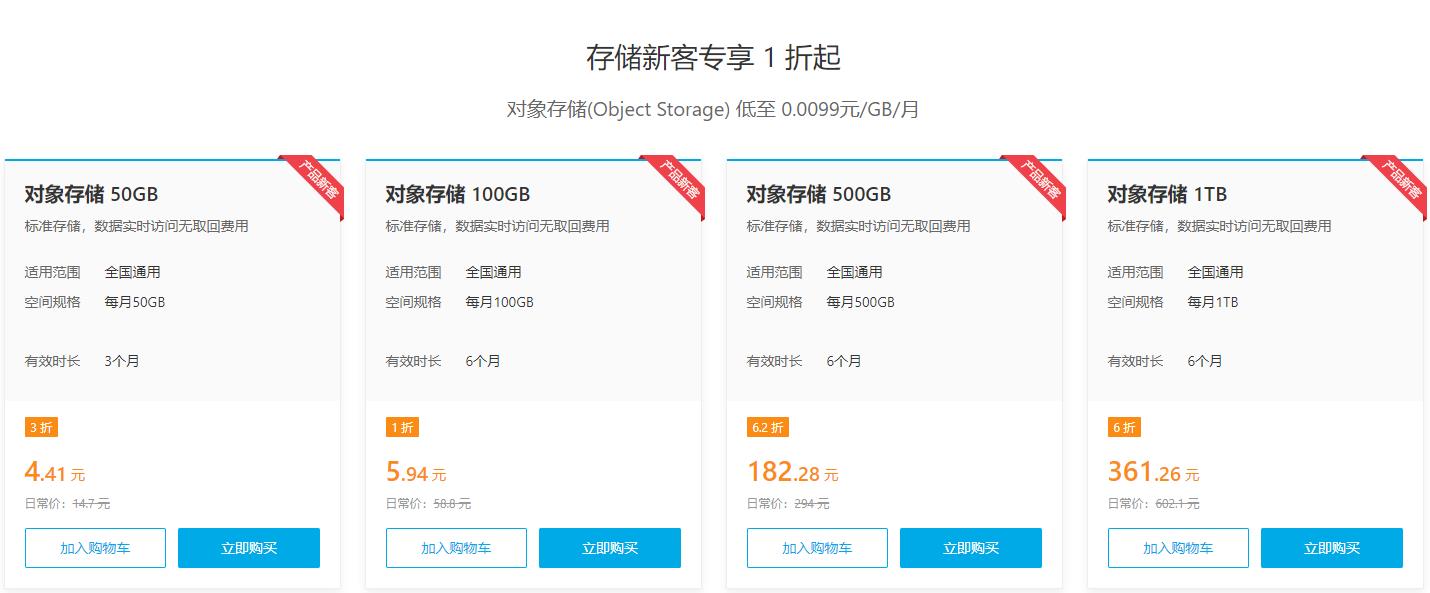Purchase the 500GB plan immediately
Viewport: 1430px width, 593px height.
click(971, 548)
